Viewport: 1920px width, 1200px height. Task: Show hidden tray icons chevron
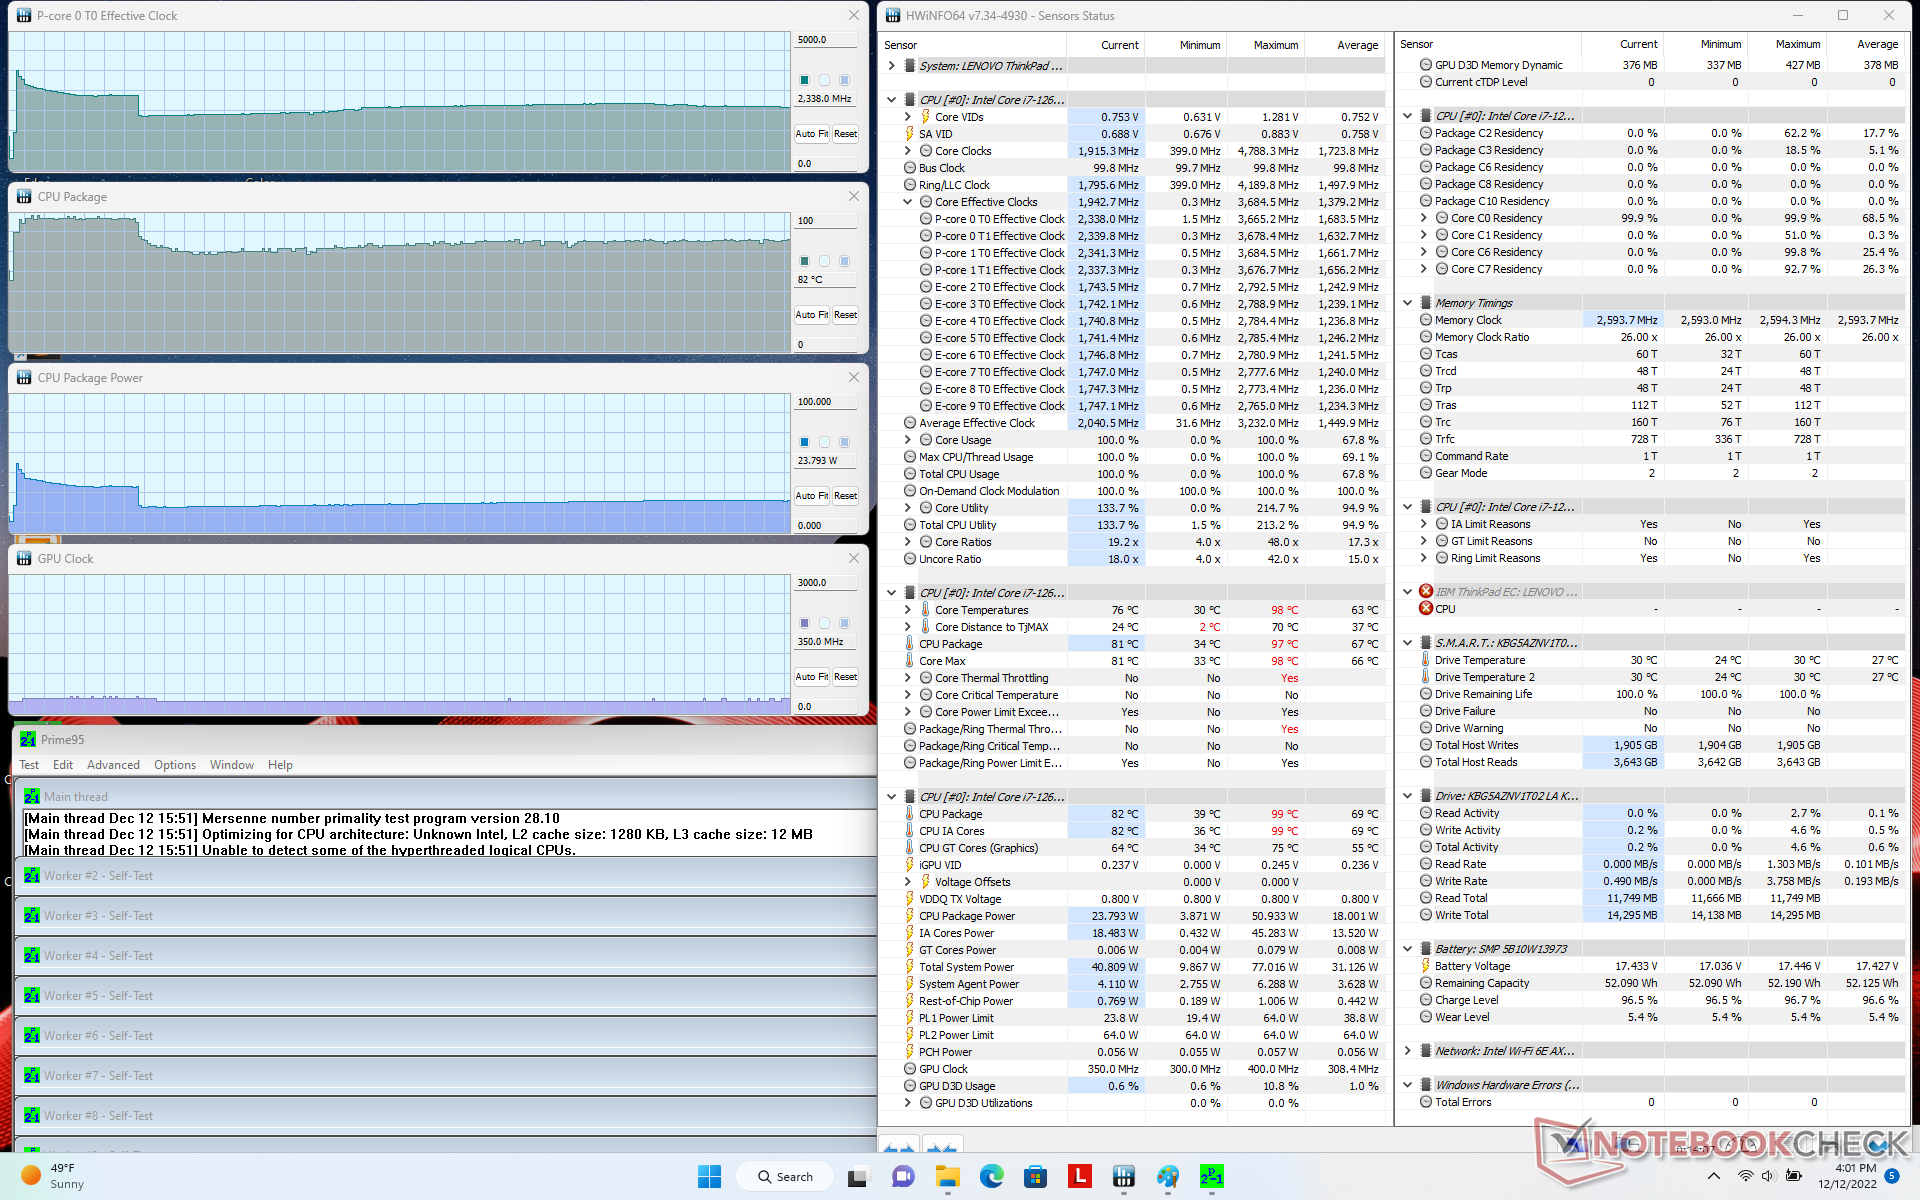coord(1713,1177)
